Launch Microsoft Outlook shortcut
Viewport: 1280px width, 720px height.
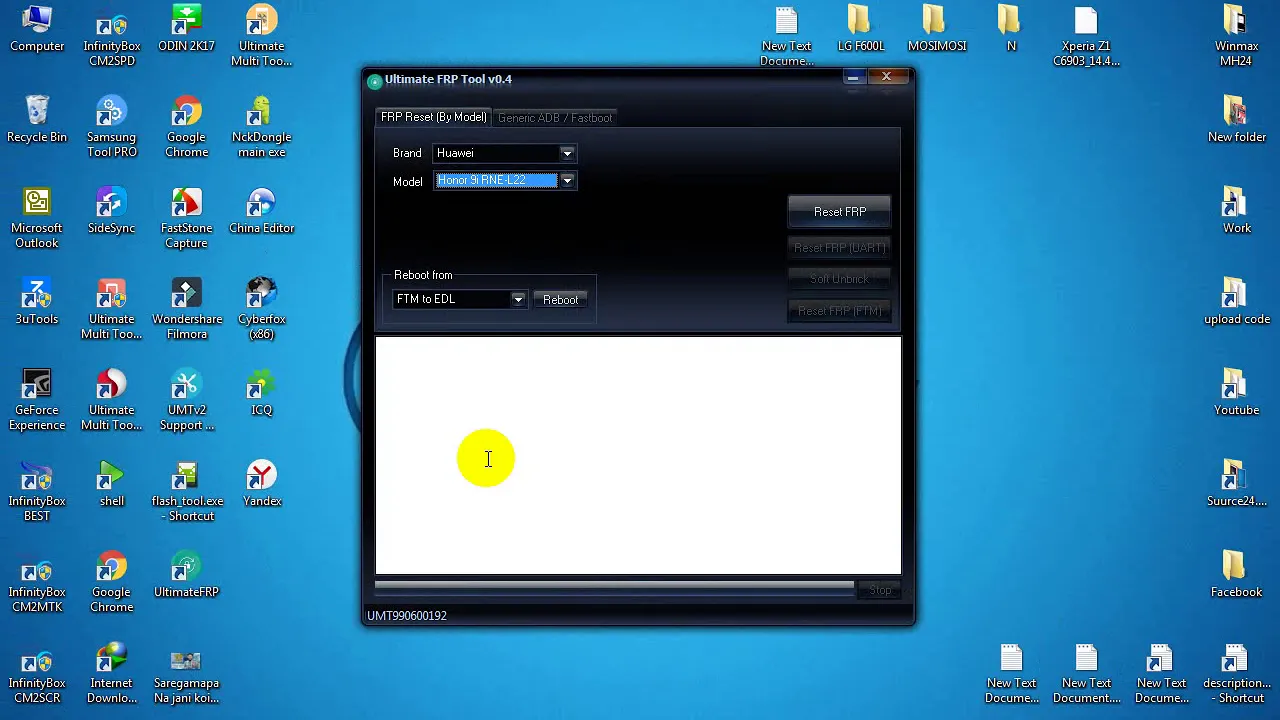point(37,218)
